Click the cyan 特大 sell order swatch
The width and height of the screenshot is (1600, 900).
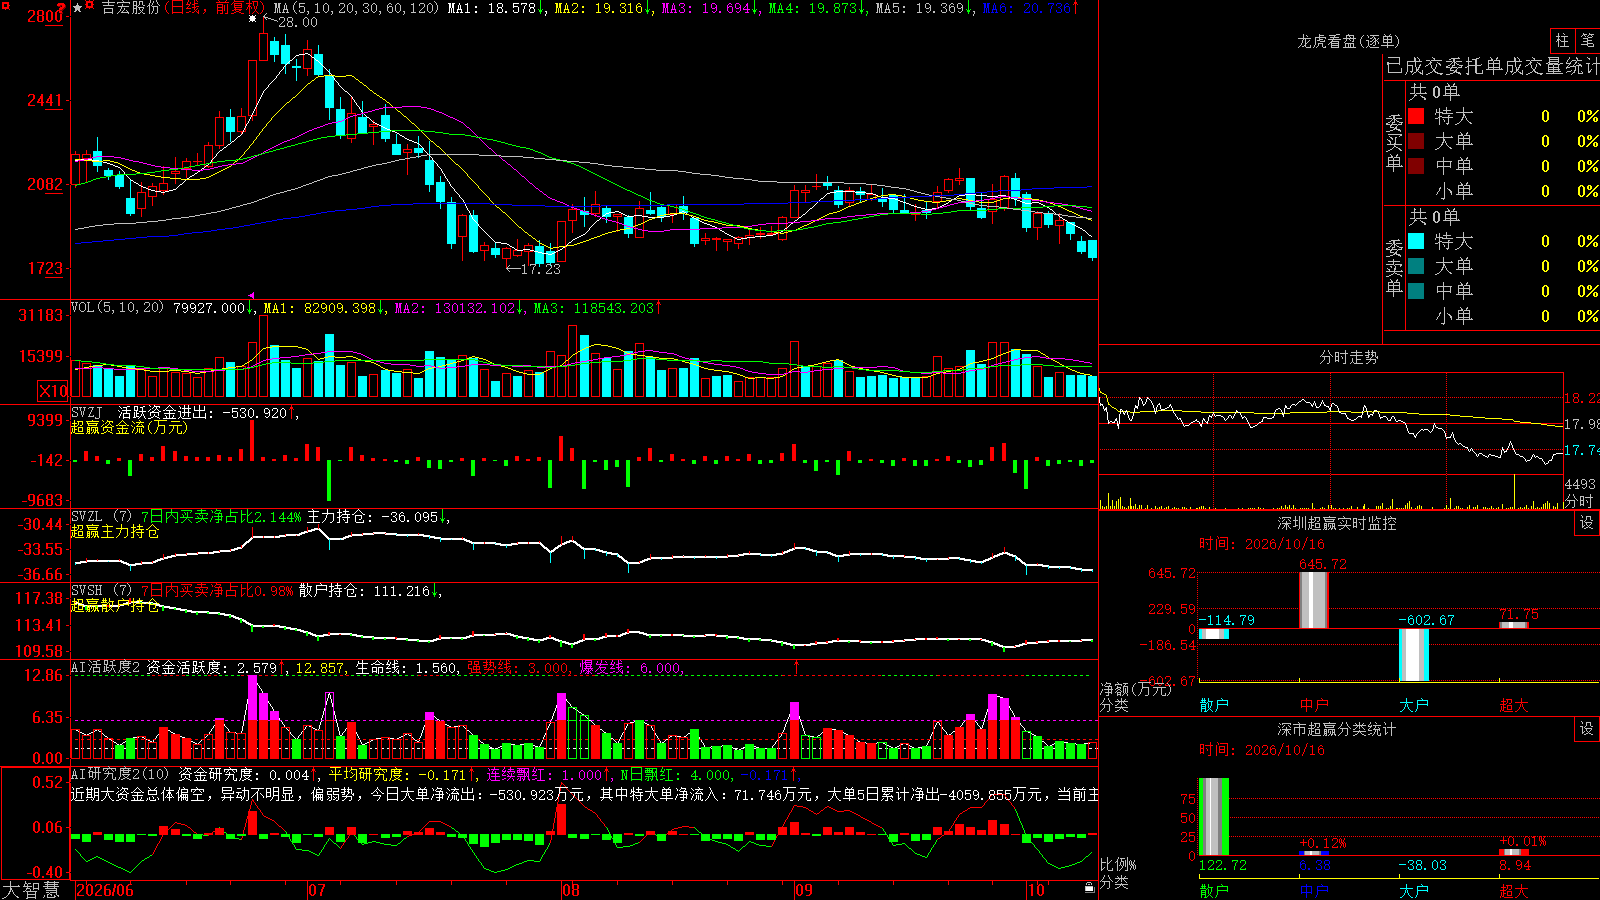(x=1416, y=241)
